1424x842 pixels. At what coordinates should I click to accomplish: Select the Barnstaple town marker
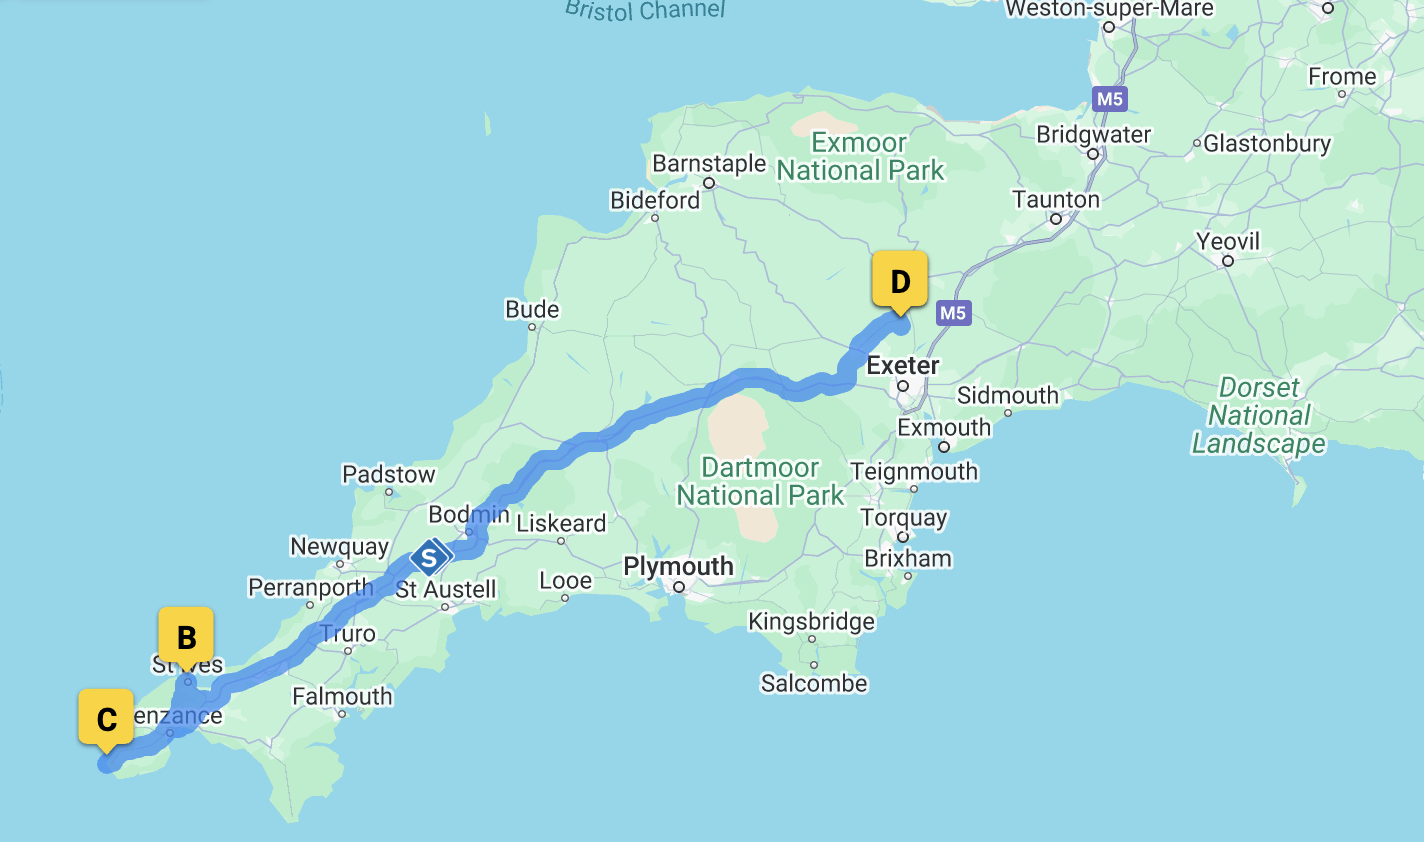pos(709,183)
